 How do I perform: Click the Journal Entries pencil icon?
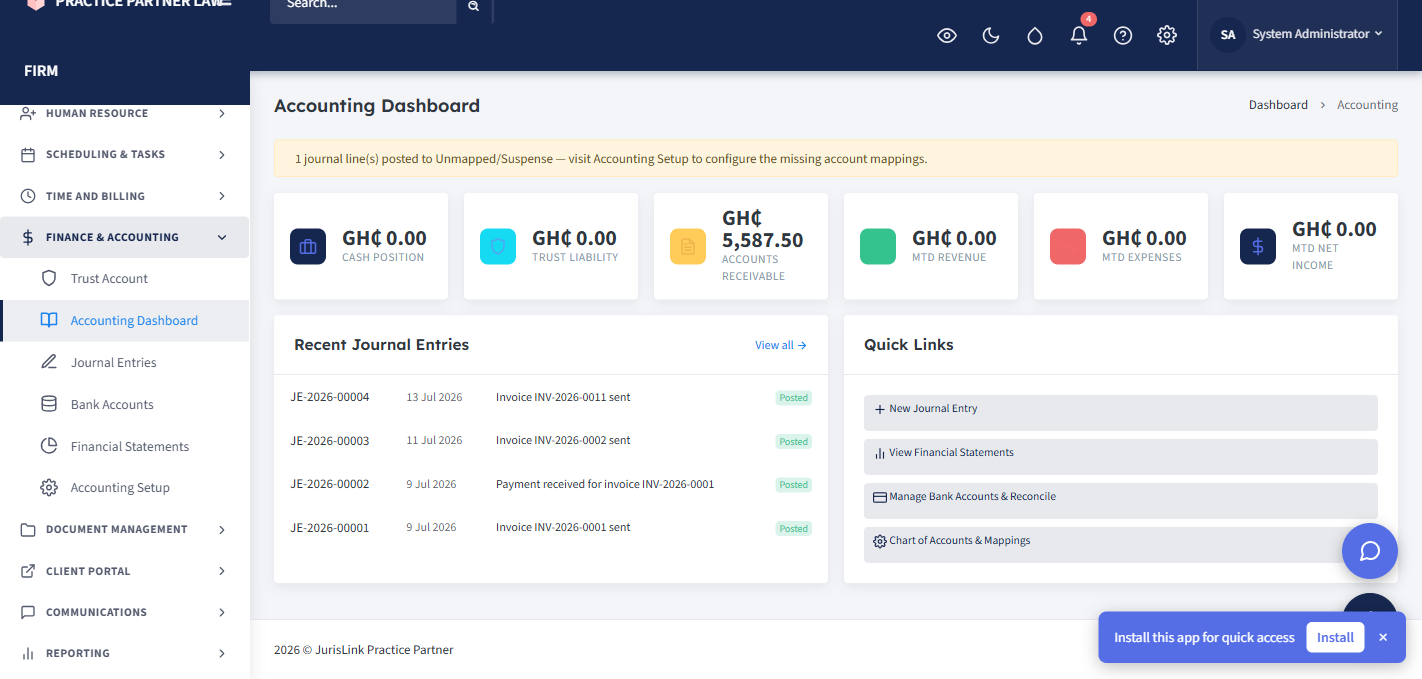(x=48, y=362)
